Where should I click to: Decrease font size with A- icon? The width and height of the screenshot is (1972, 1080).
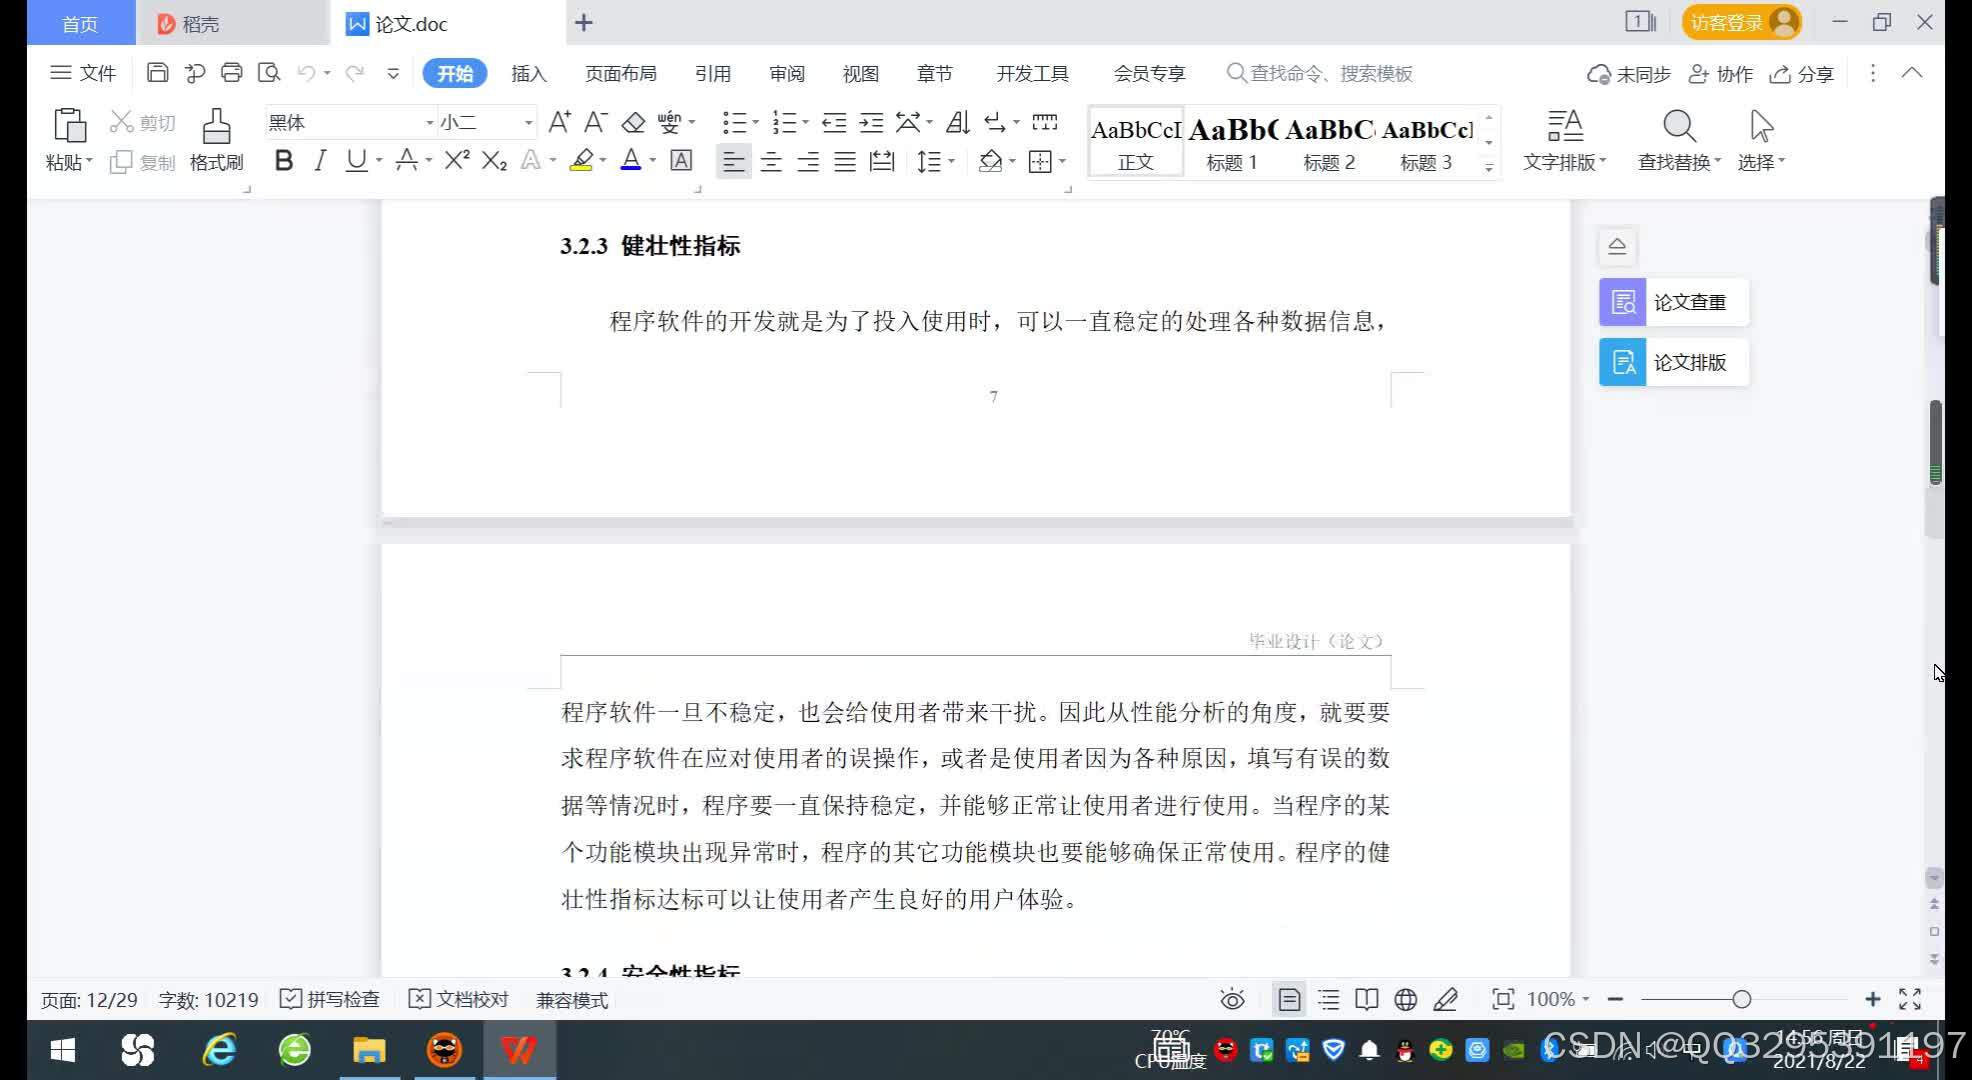click(595, 122)
